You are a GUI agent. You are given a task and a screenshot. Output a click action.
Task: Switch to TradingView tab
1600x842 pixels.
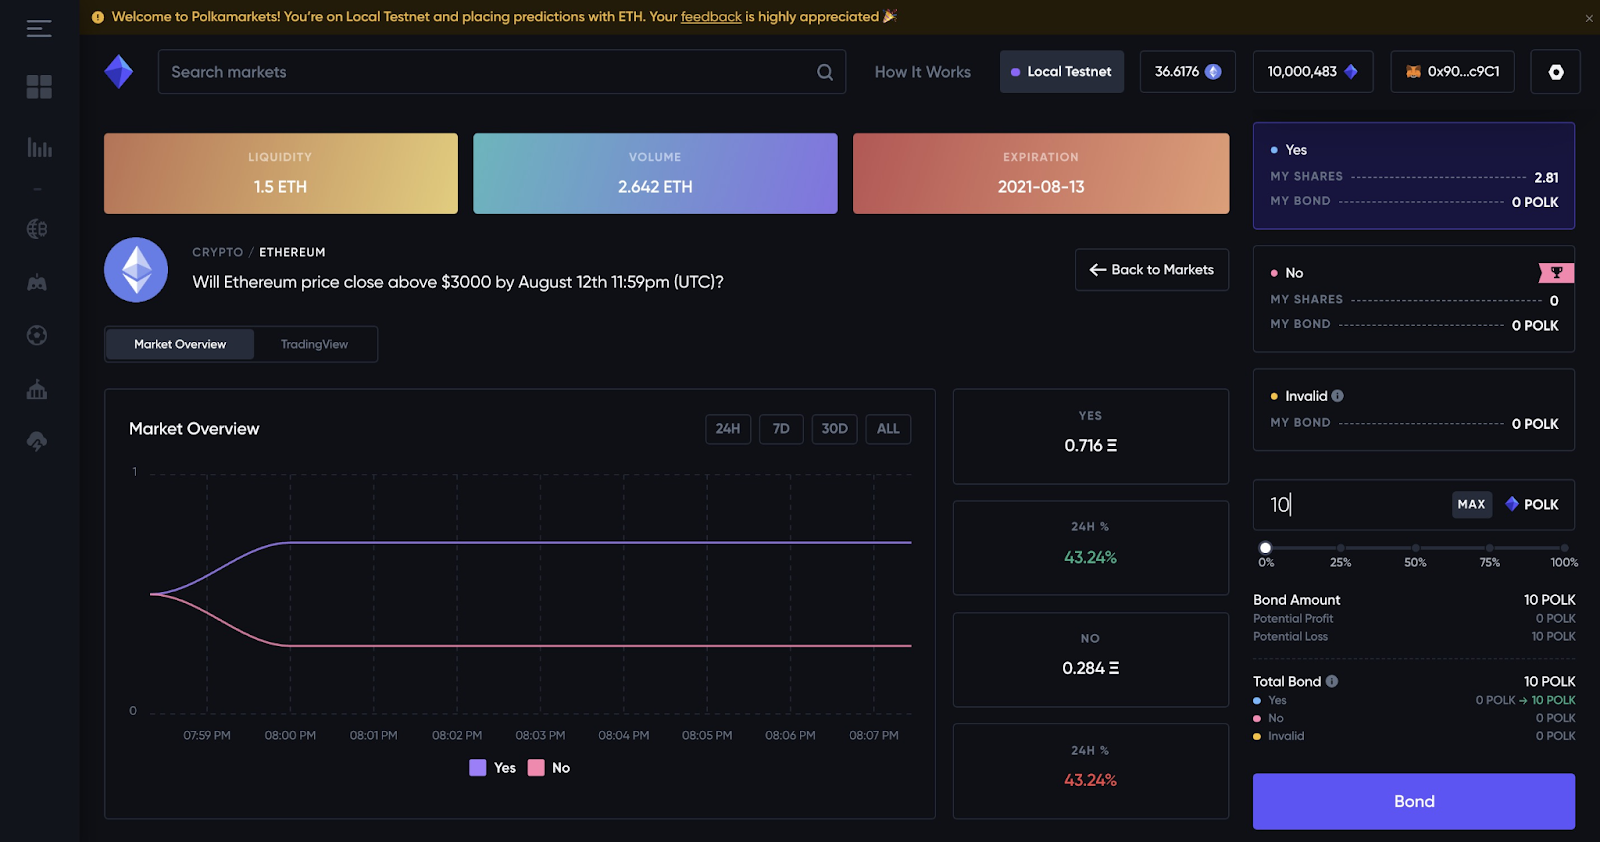pyautogui.click(x=314, y=344)
